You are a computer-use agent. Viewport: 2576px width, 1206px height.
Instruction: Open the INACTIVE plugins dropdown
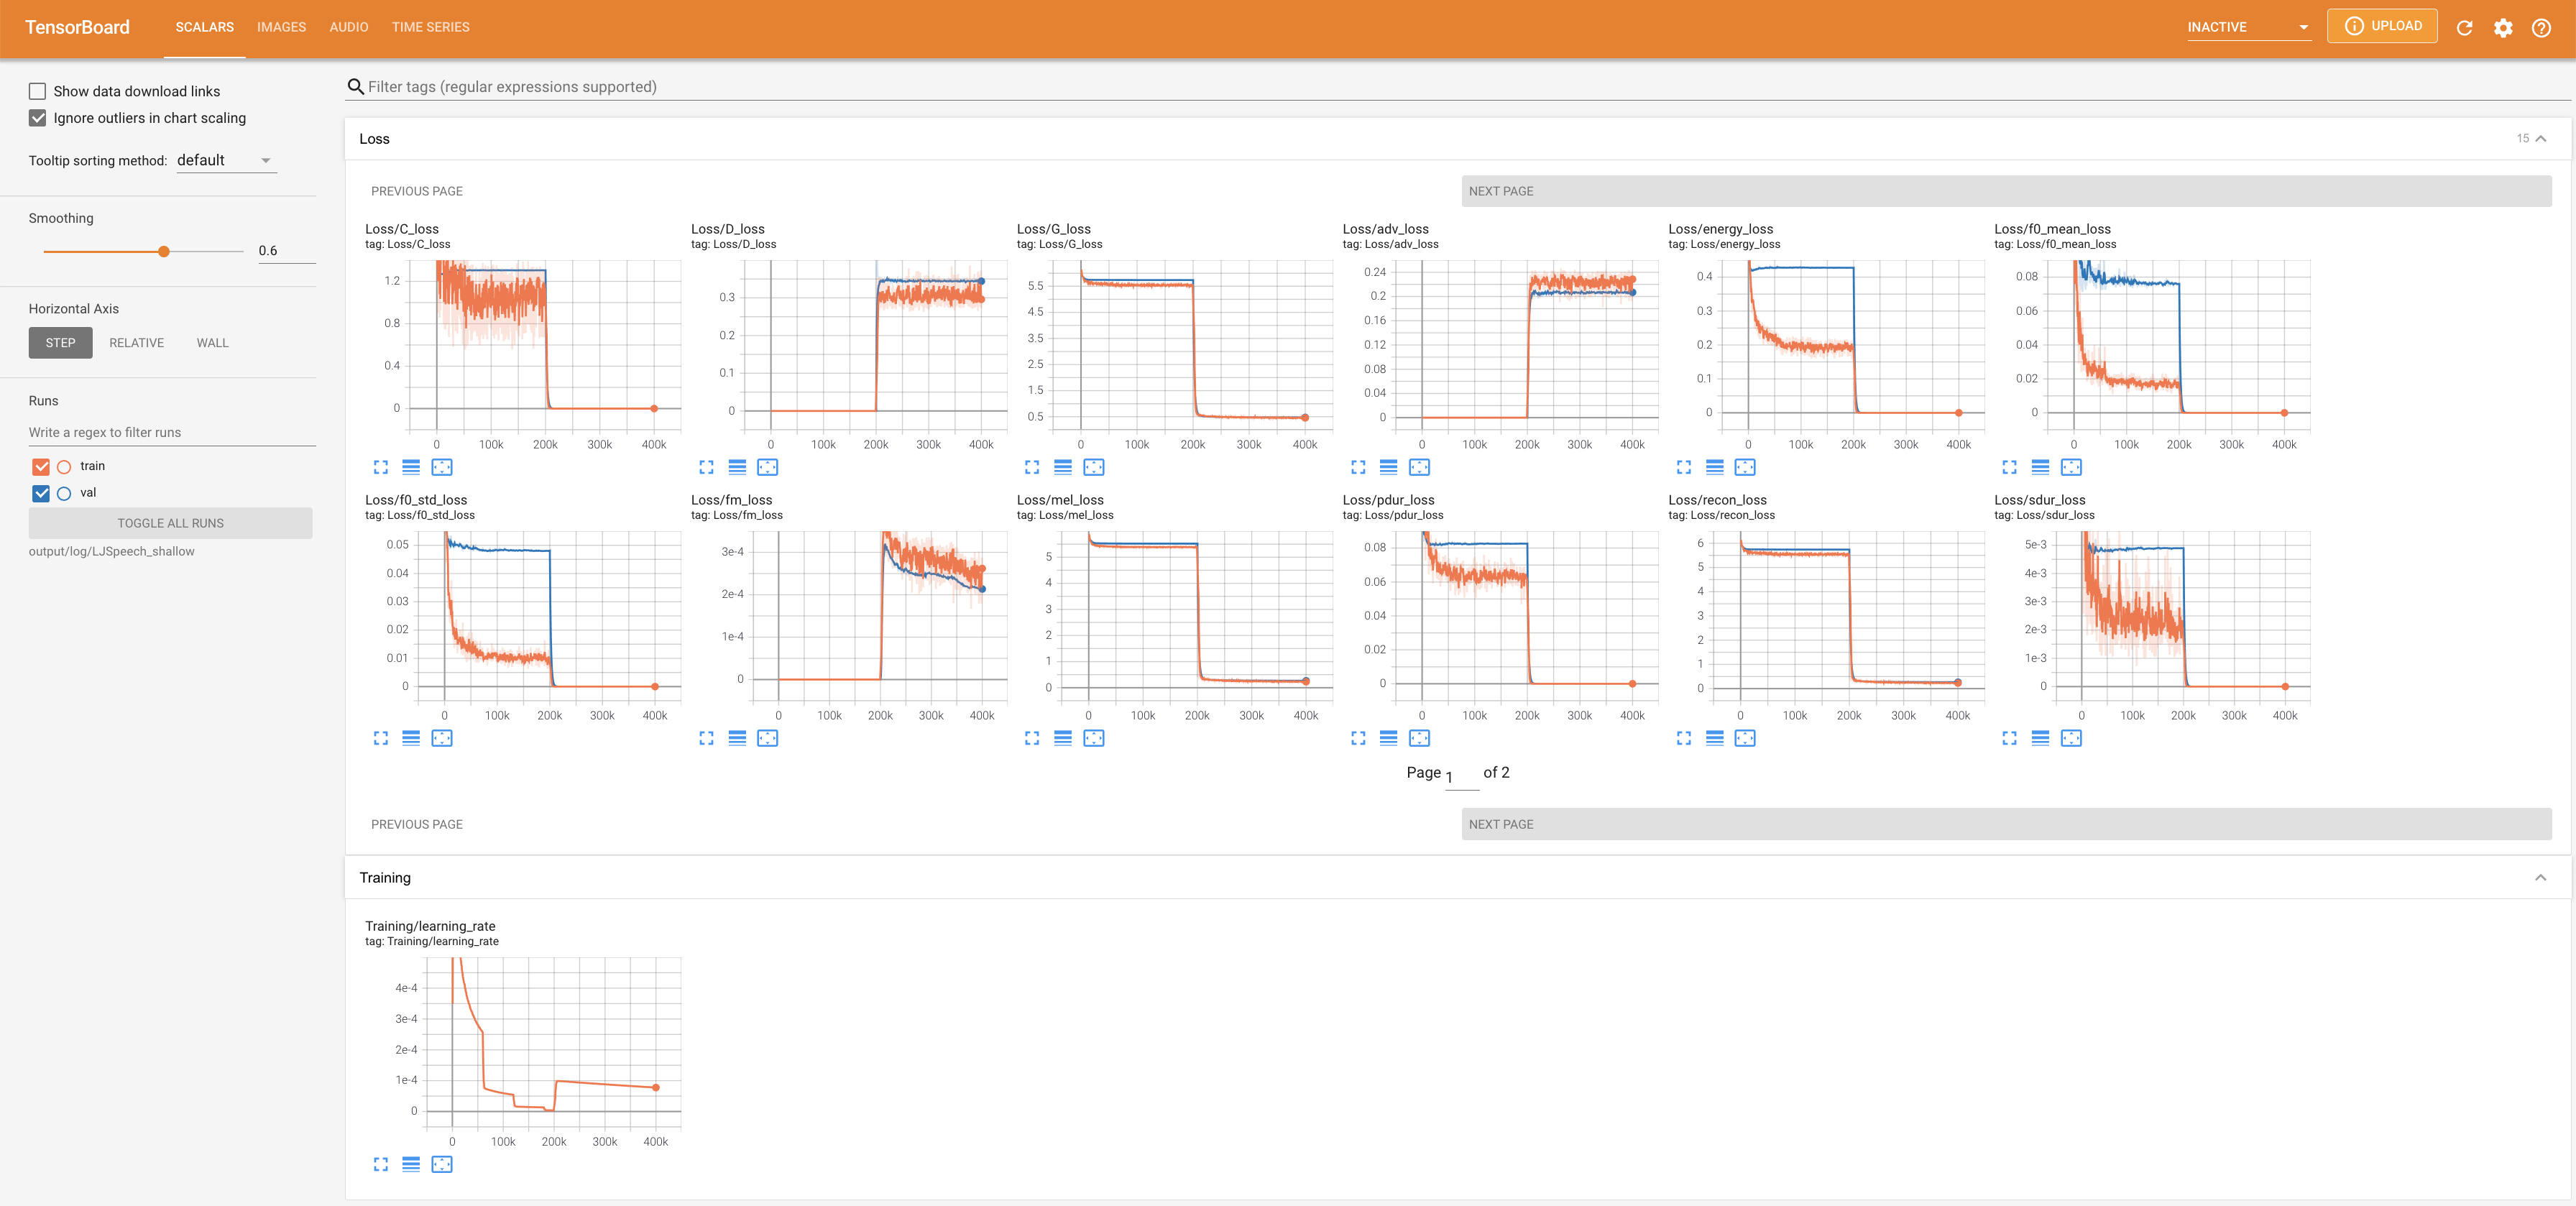tap(2247, 27)
